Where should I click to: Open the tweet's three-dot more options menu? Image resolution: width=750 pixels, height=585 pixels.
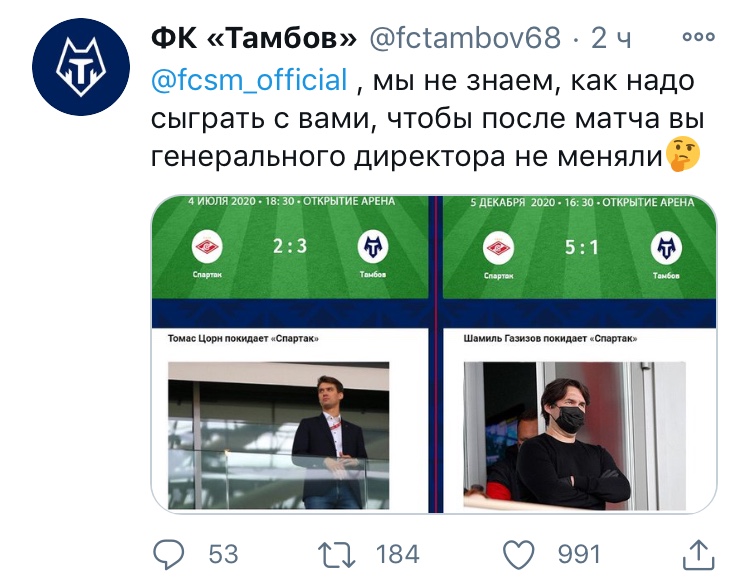click(697, 37)
